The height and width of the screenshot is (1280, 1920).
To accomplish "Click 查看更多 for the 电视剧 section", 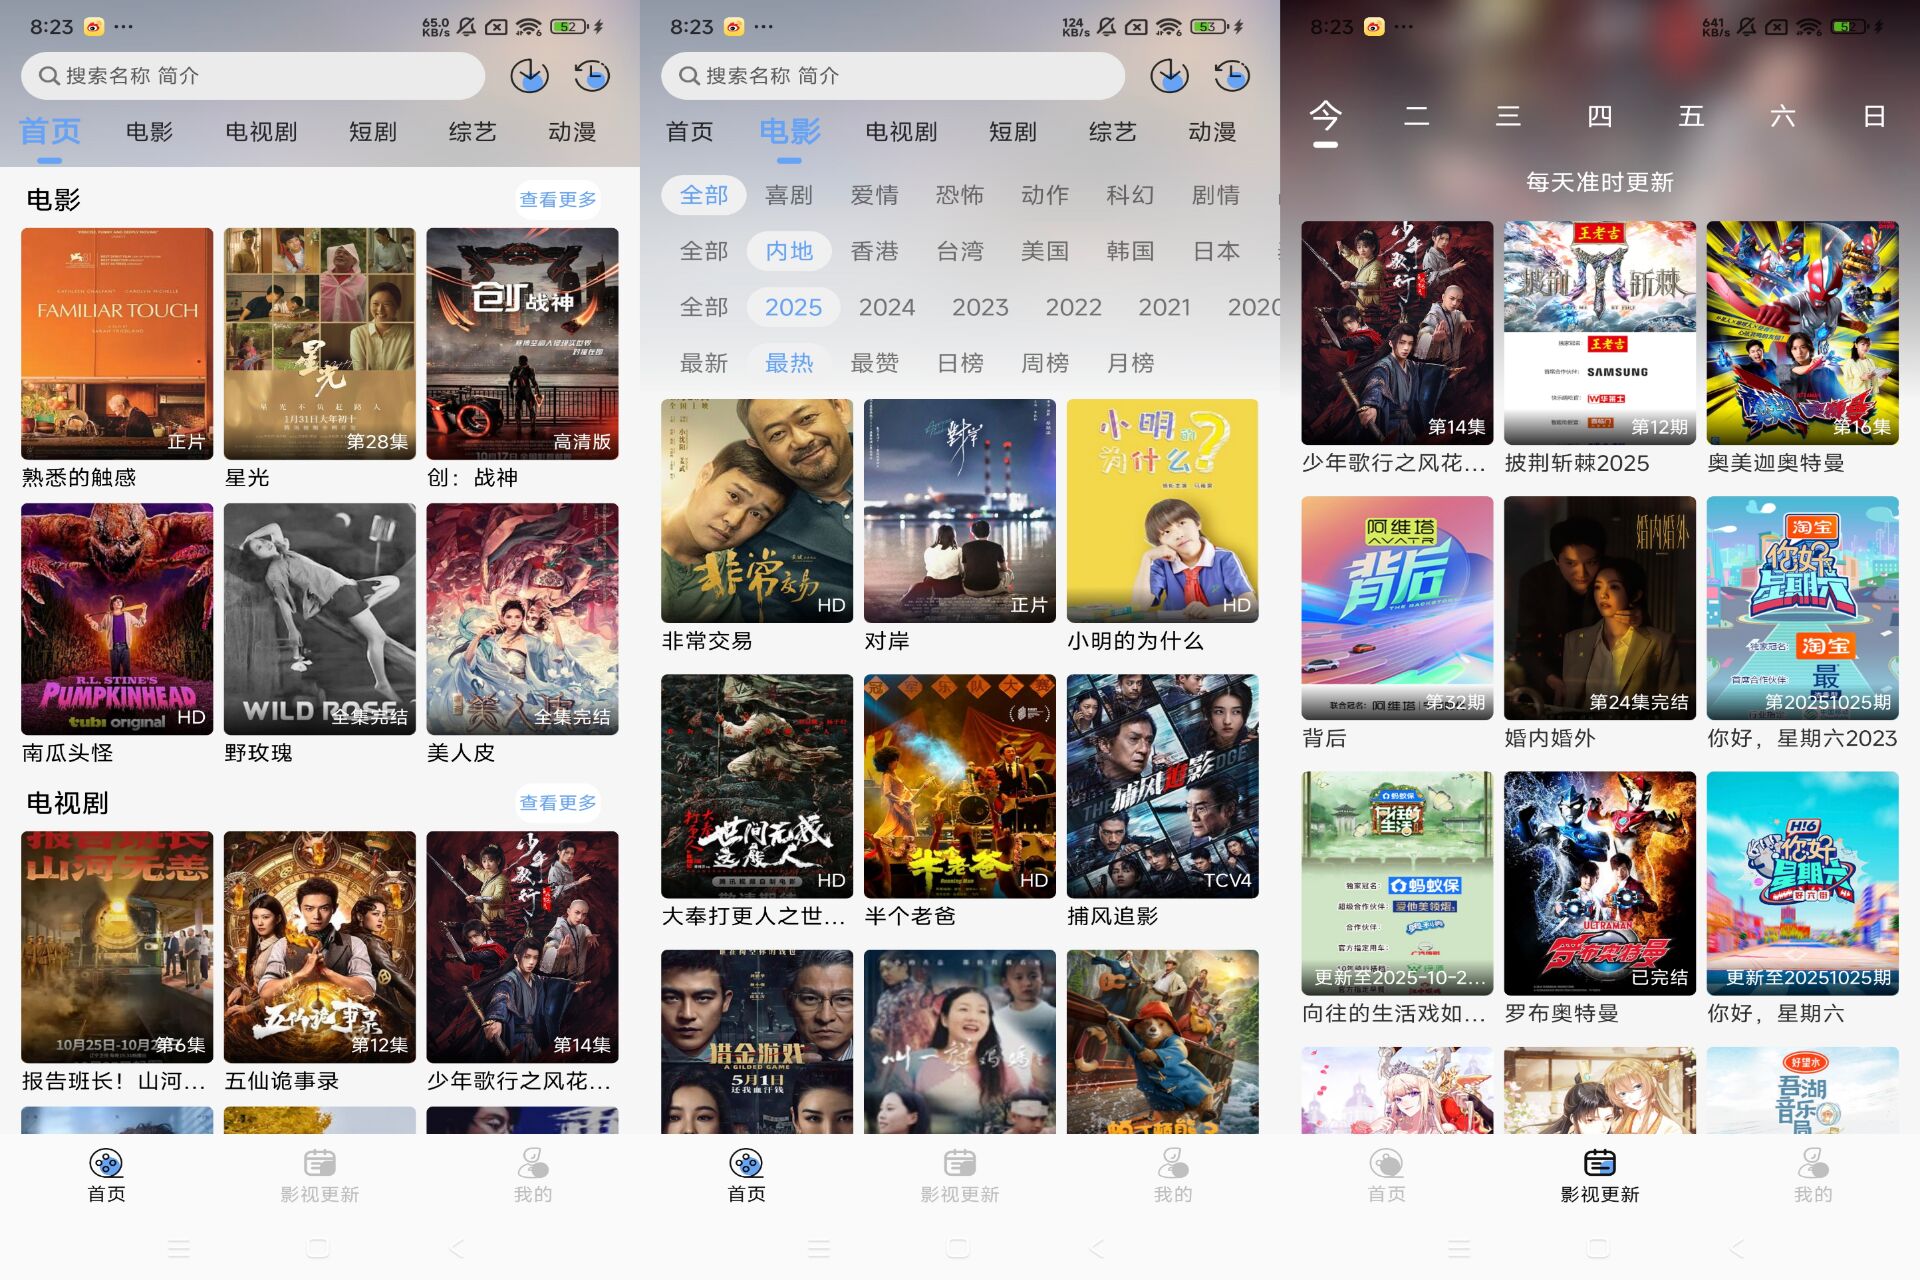I will point(557,801).
